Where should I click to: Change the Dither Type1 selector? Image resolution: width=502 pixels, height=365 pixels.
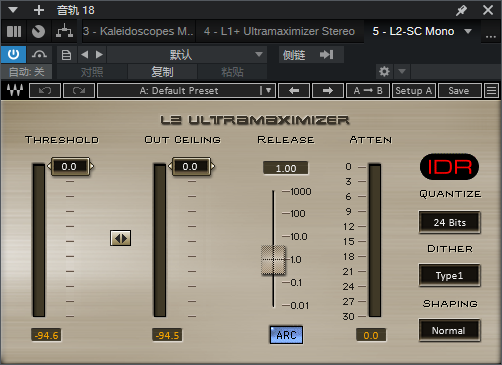(449, 275)
